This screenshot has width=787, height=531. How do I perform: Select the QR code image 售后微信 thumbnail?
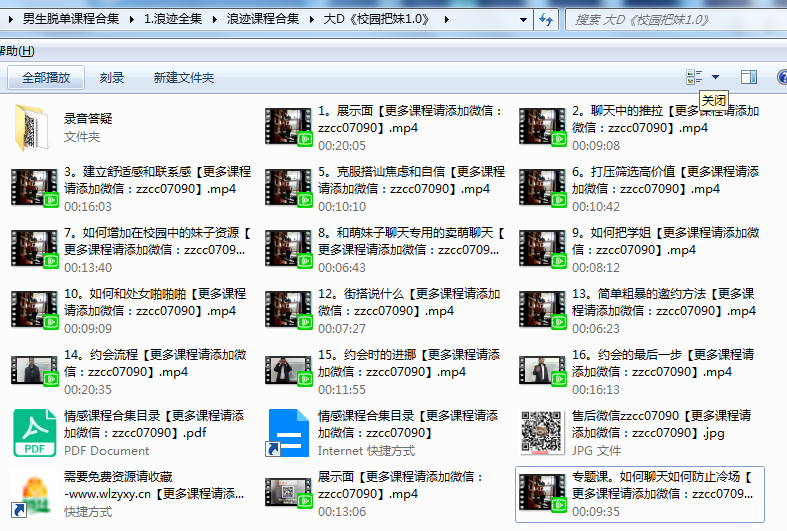click(541, 433)
